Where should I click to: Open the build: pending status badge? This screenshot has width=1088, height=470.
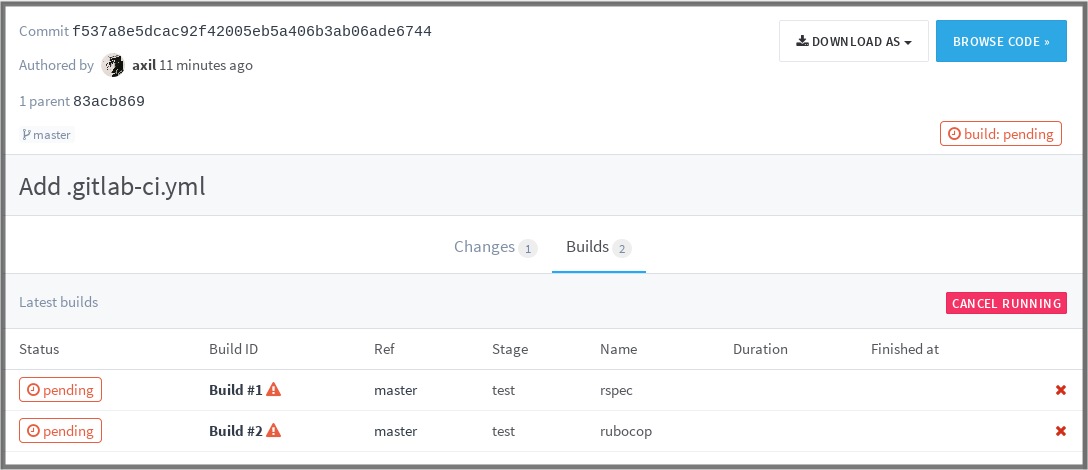coord(1001,134)
